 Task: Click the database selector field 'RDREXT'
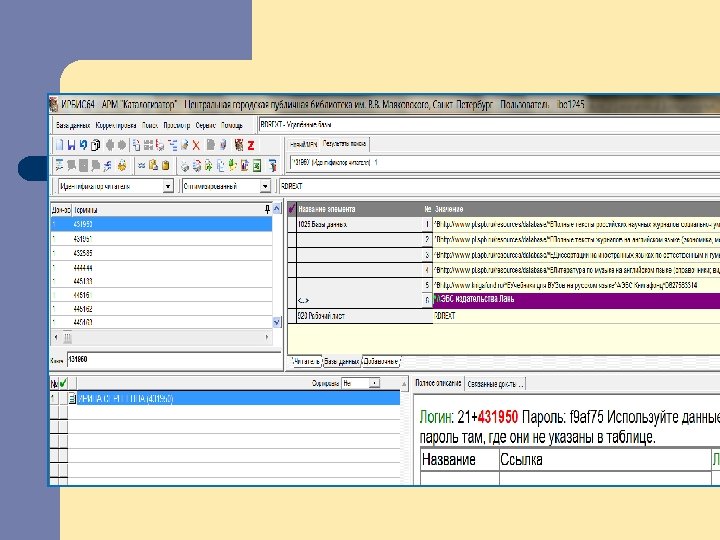coord(489,124)
